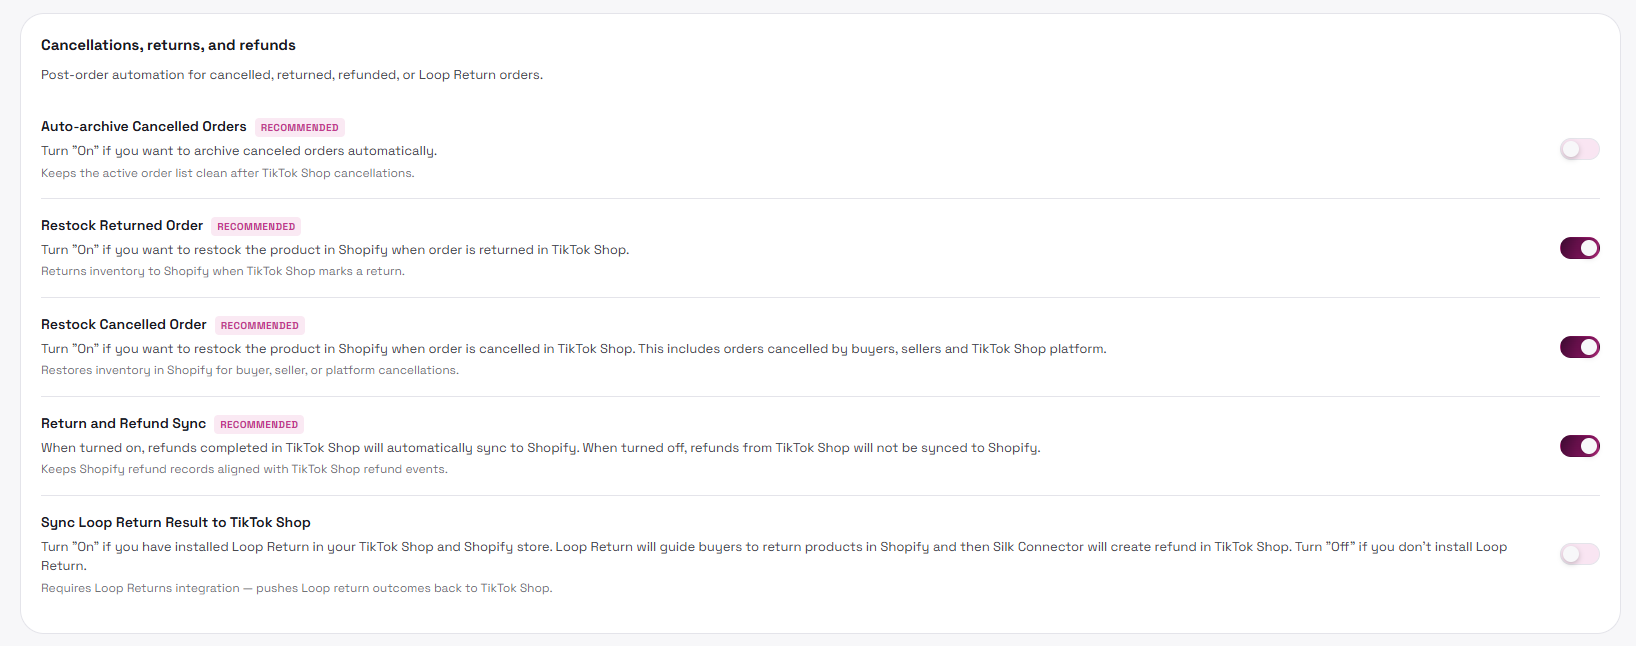
Task: Disable the Restock Cancelled Order toggle
Action: pos(1579,347)
